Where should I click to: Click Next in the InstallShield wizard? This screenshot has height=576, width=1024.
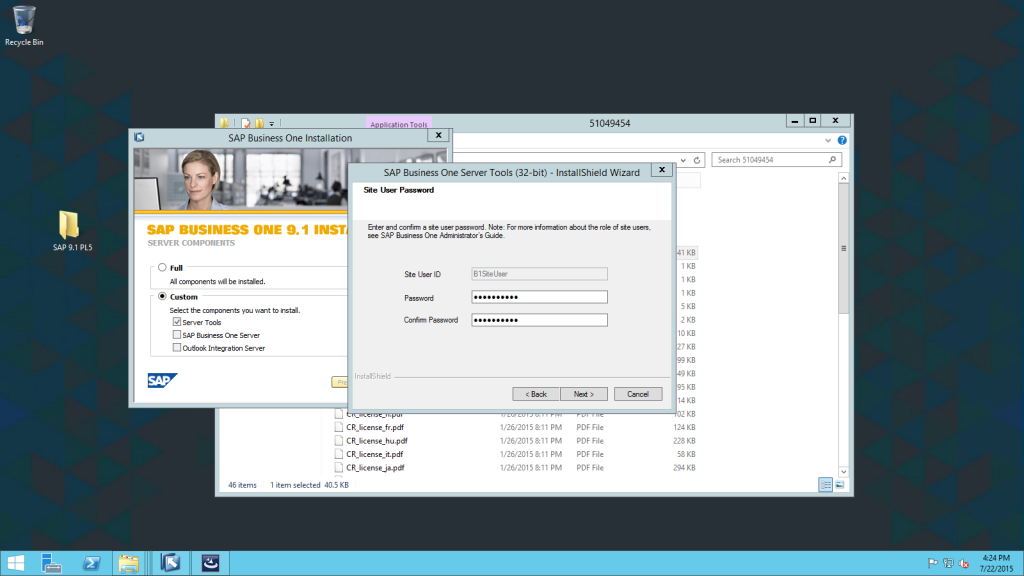tap(584, 394)
